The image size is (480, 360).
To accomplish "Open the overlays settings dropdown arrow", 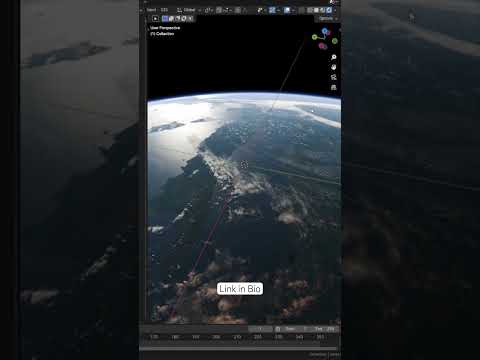I will 293,10.
